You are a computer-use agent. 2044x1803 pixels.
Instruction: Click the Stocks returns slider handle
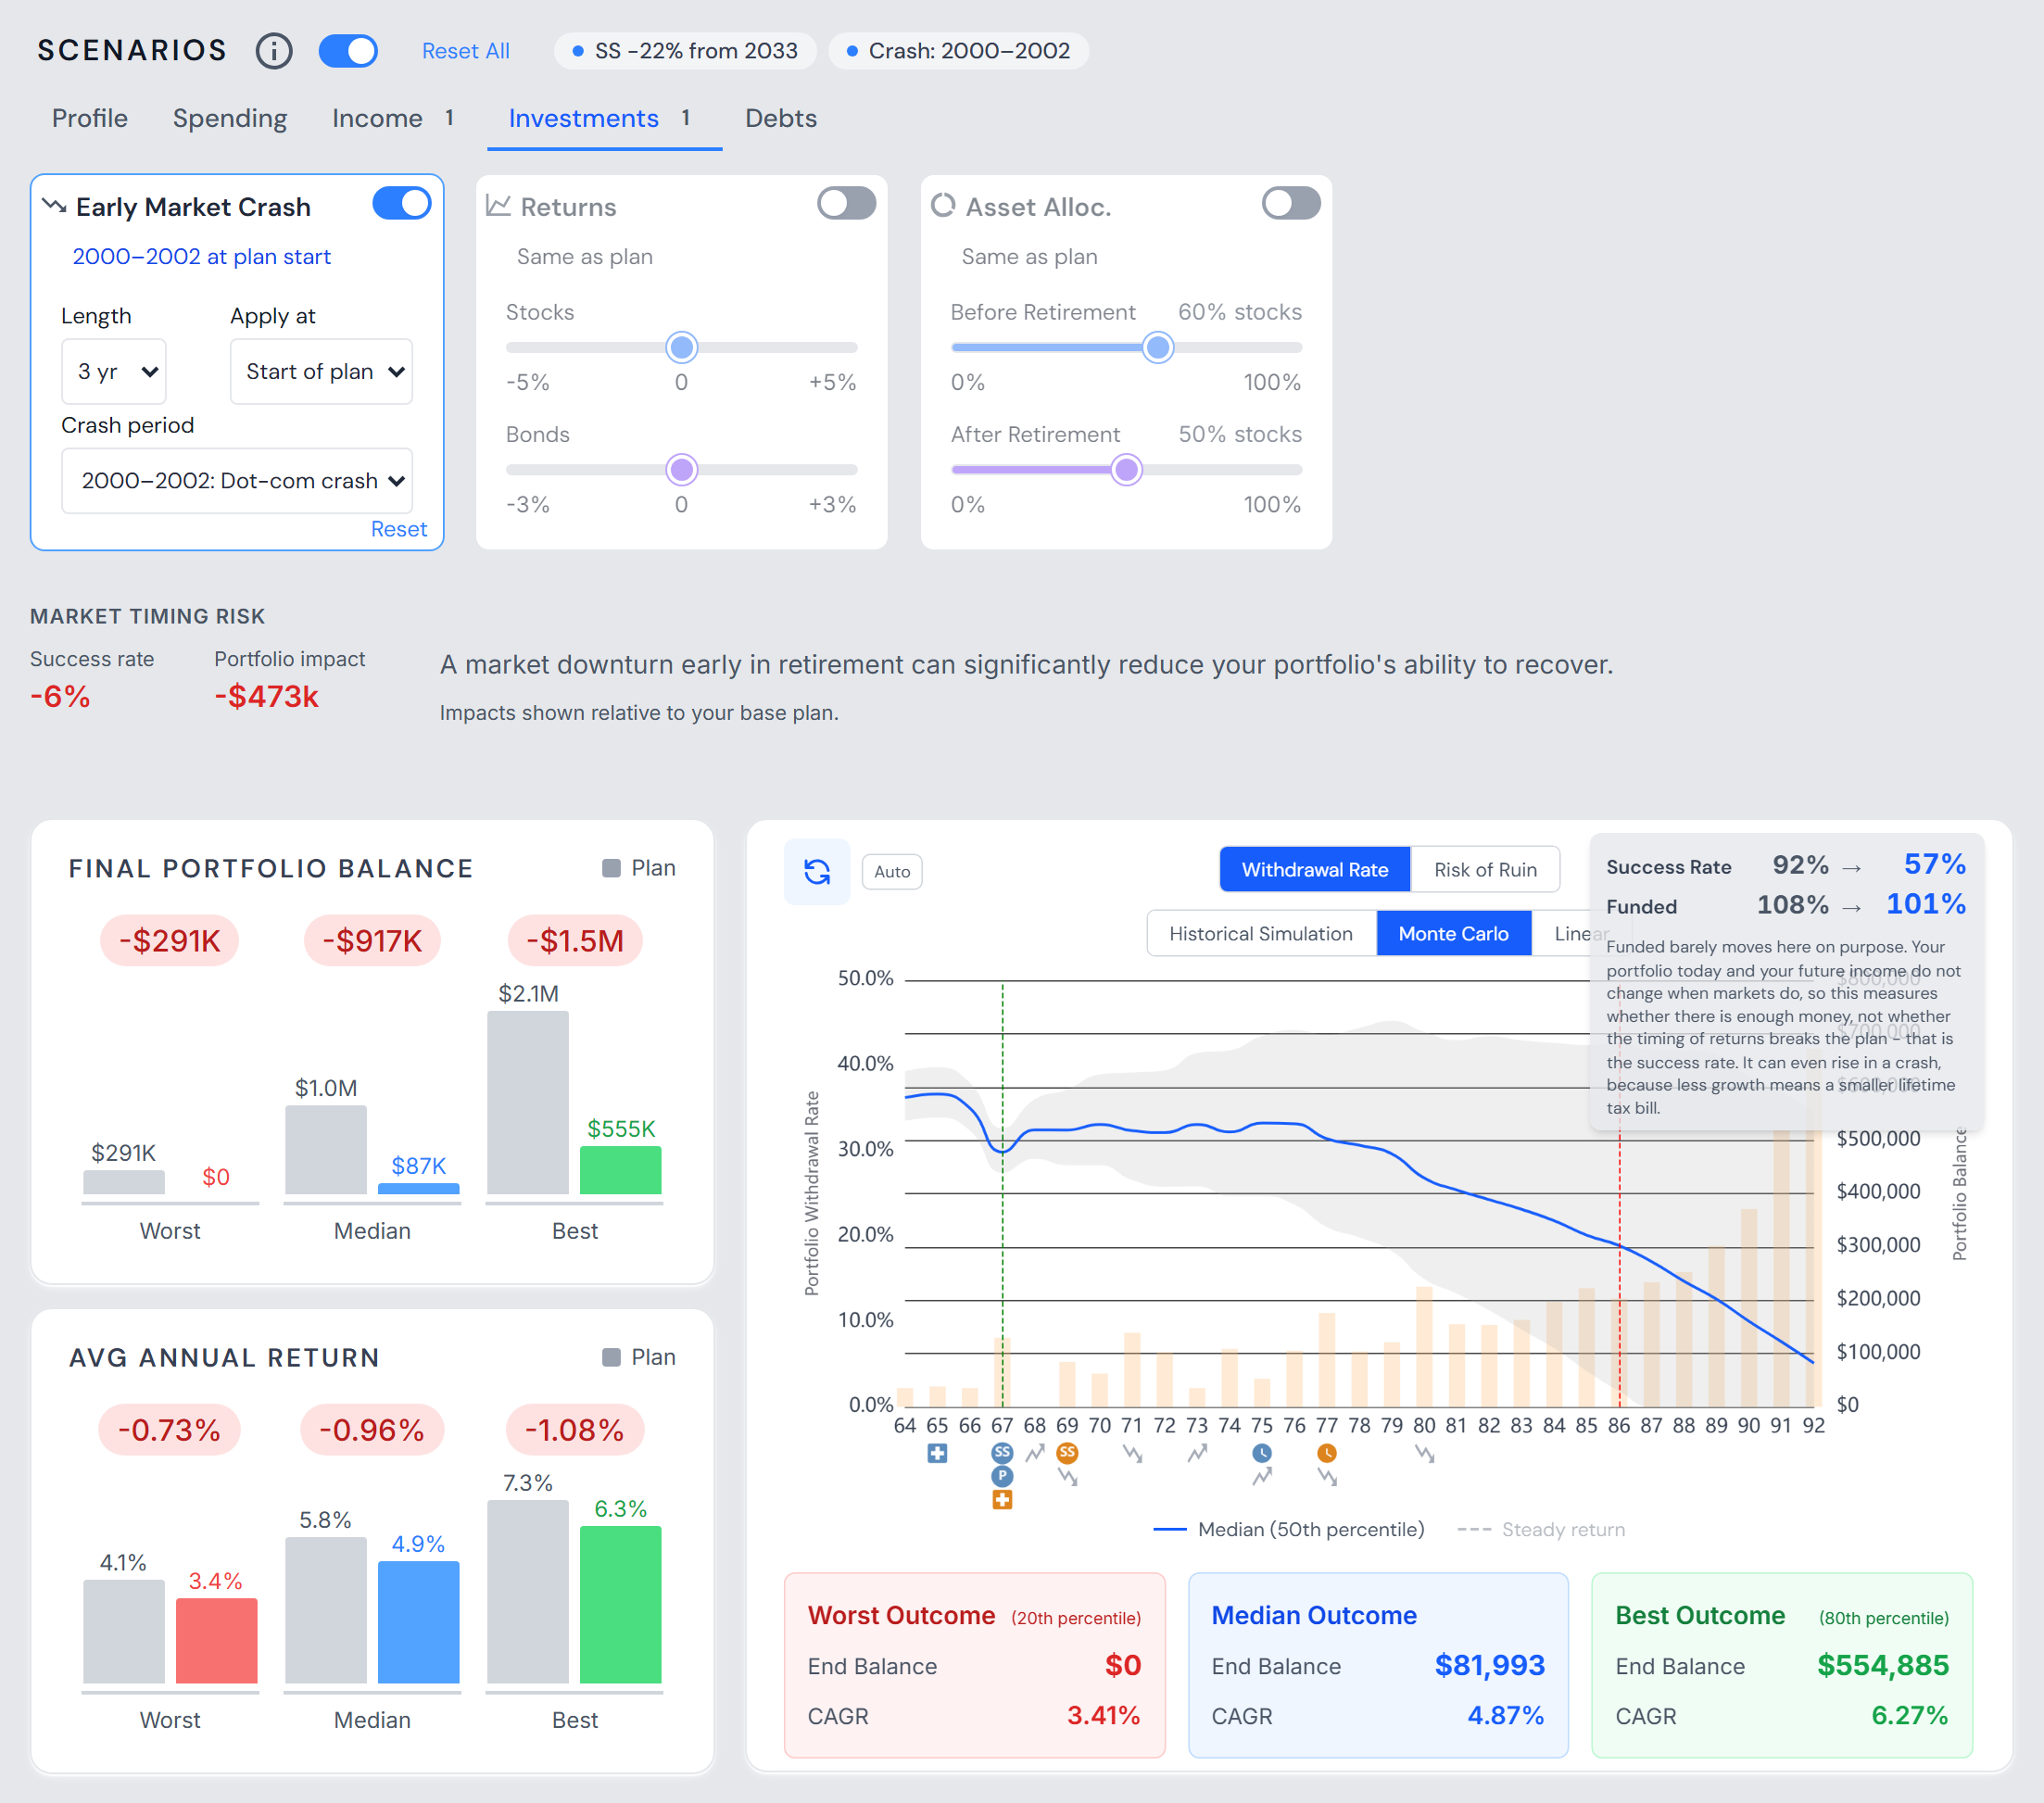pos(682,348)
